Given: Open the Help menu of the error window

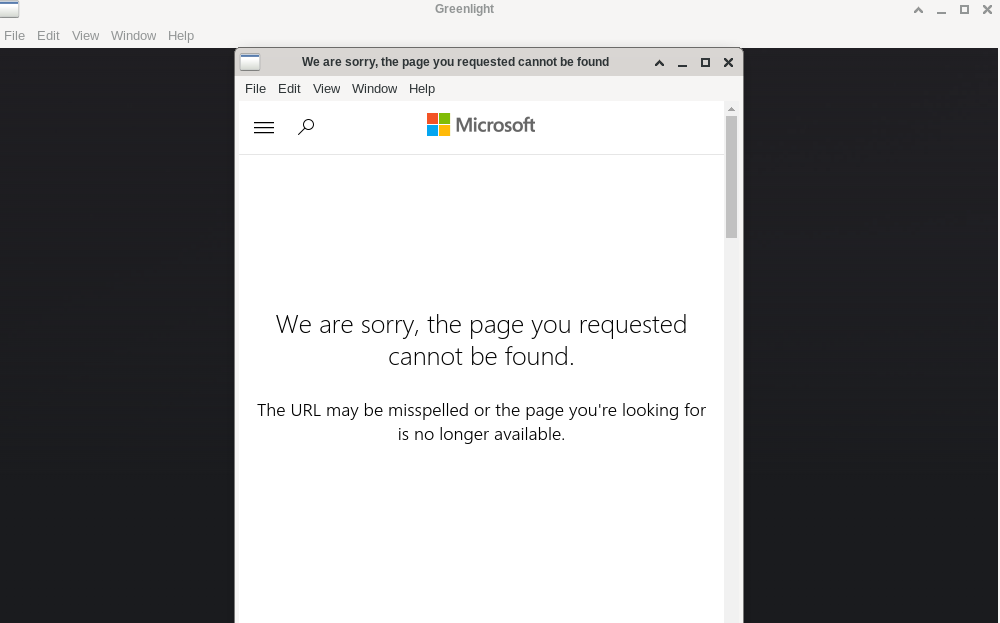Looking at the screenshot, I should [x=421, y=88].
